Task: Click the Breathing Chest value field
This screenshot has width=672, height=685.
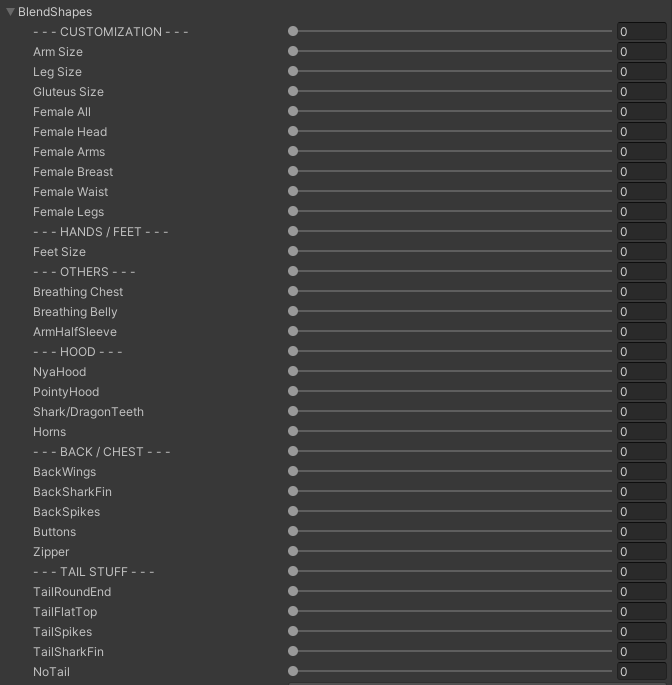Action: [641, 292]
